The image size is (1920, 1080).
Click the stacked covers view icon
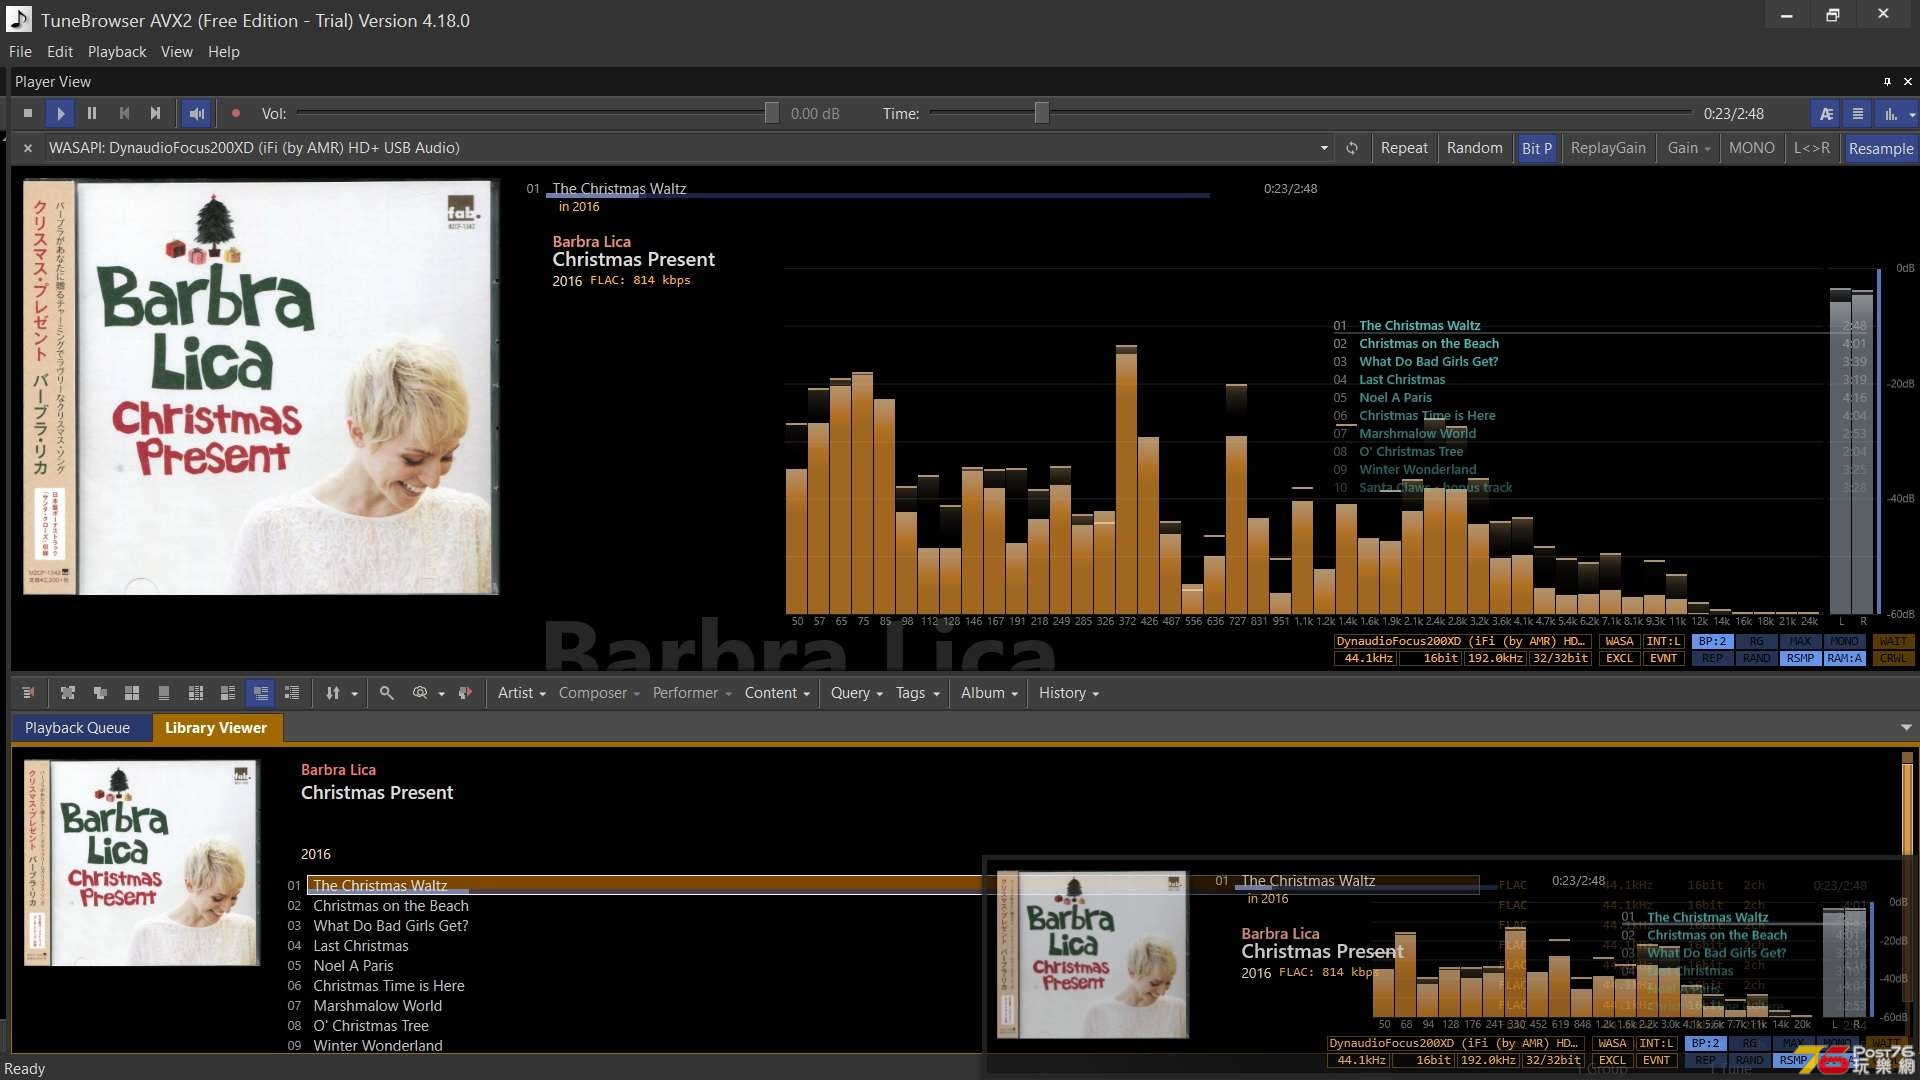[x=100, y=693]
